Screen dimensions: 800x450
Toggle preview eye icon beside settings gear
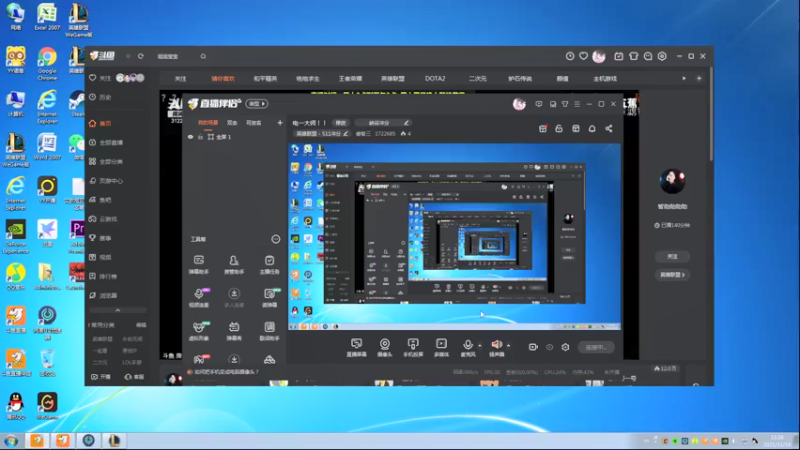549,347
